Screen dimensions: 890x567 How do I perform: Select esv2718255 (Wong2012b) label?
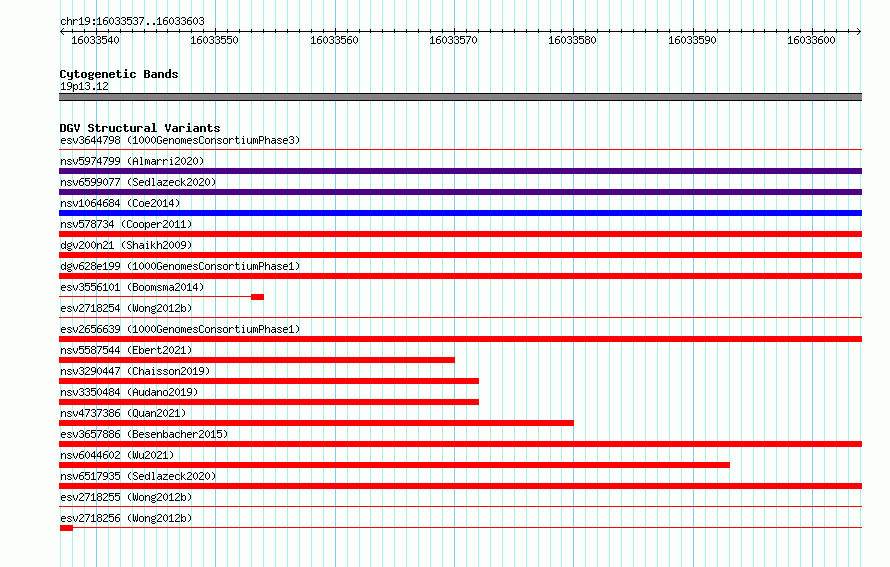pos(126,497)
